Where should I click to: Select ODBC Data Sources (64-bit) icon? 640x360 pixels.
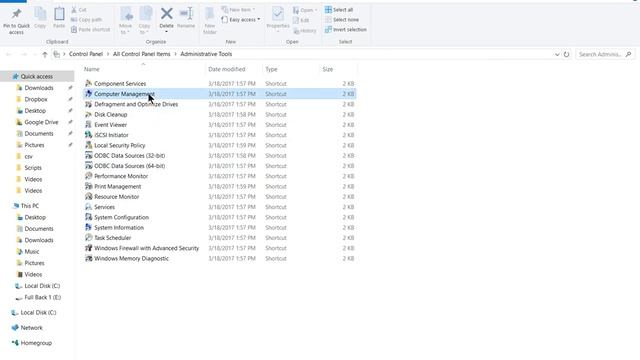coord(89,166)
